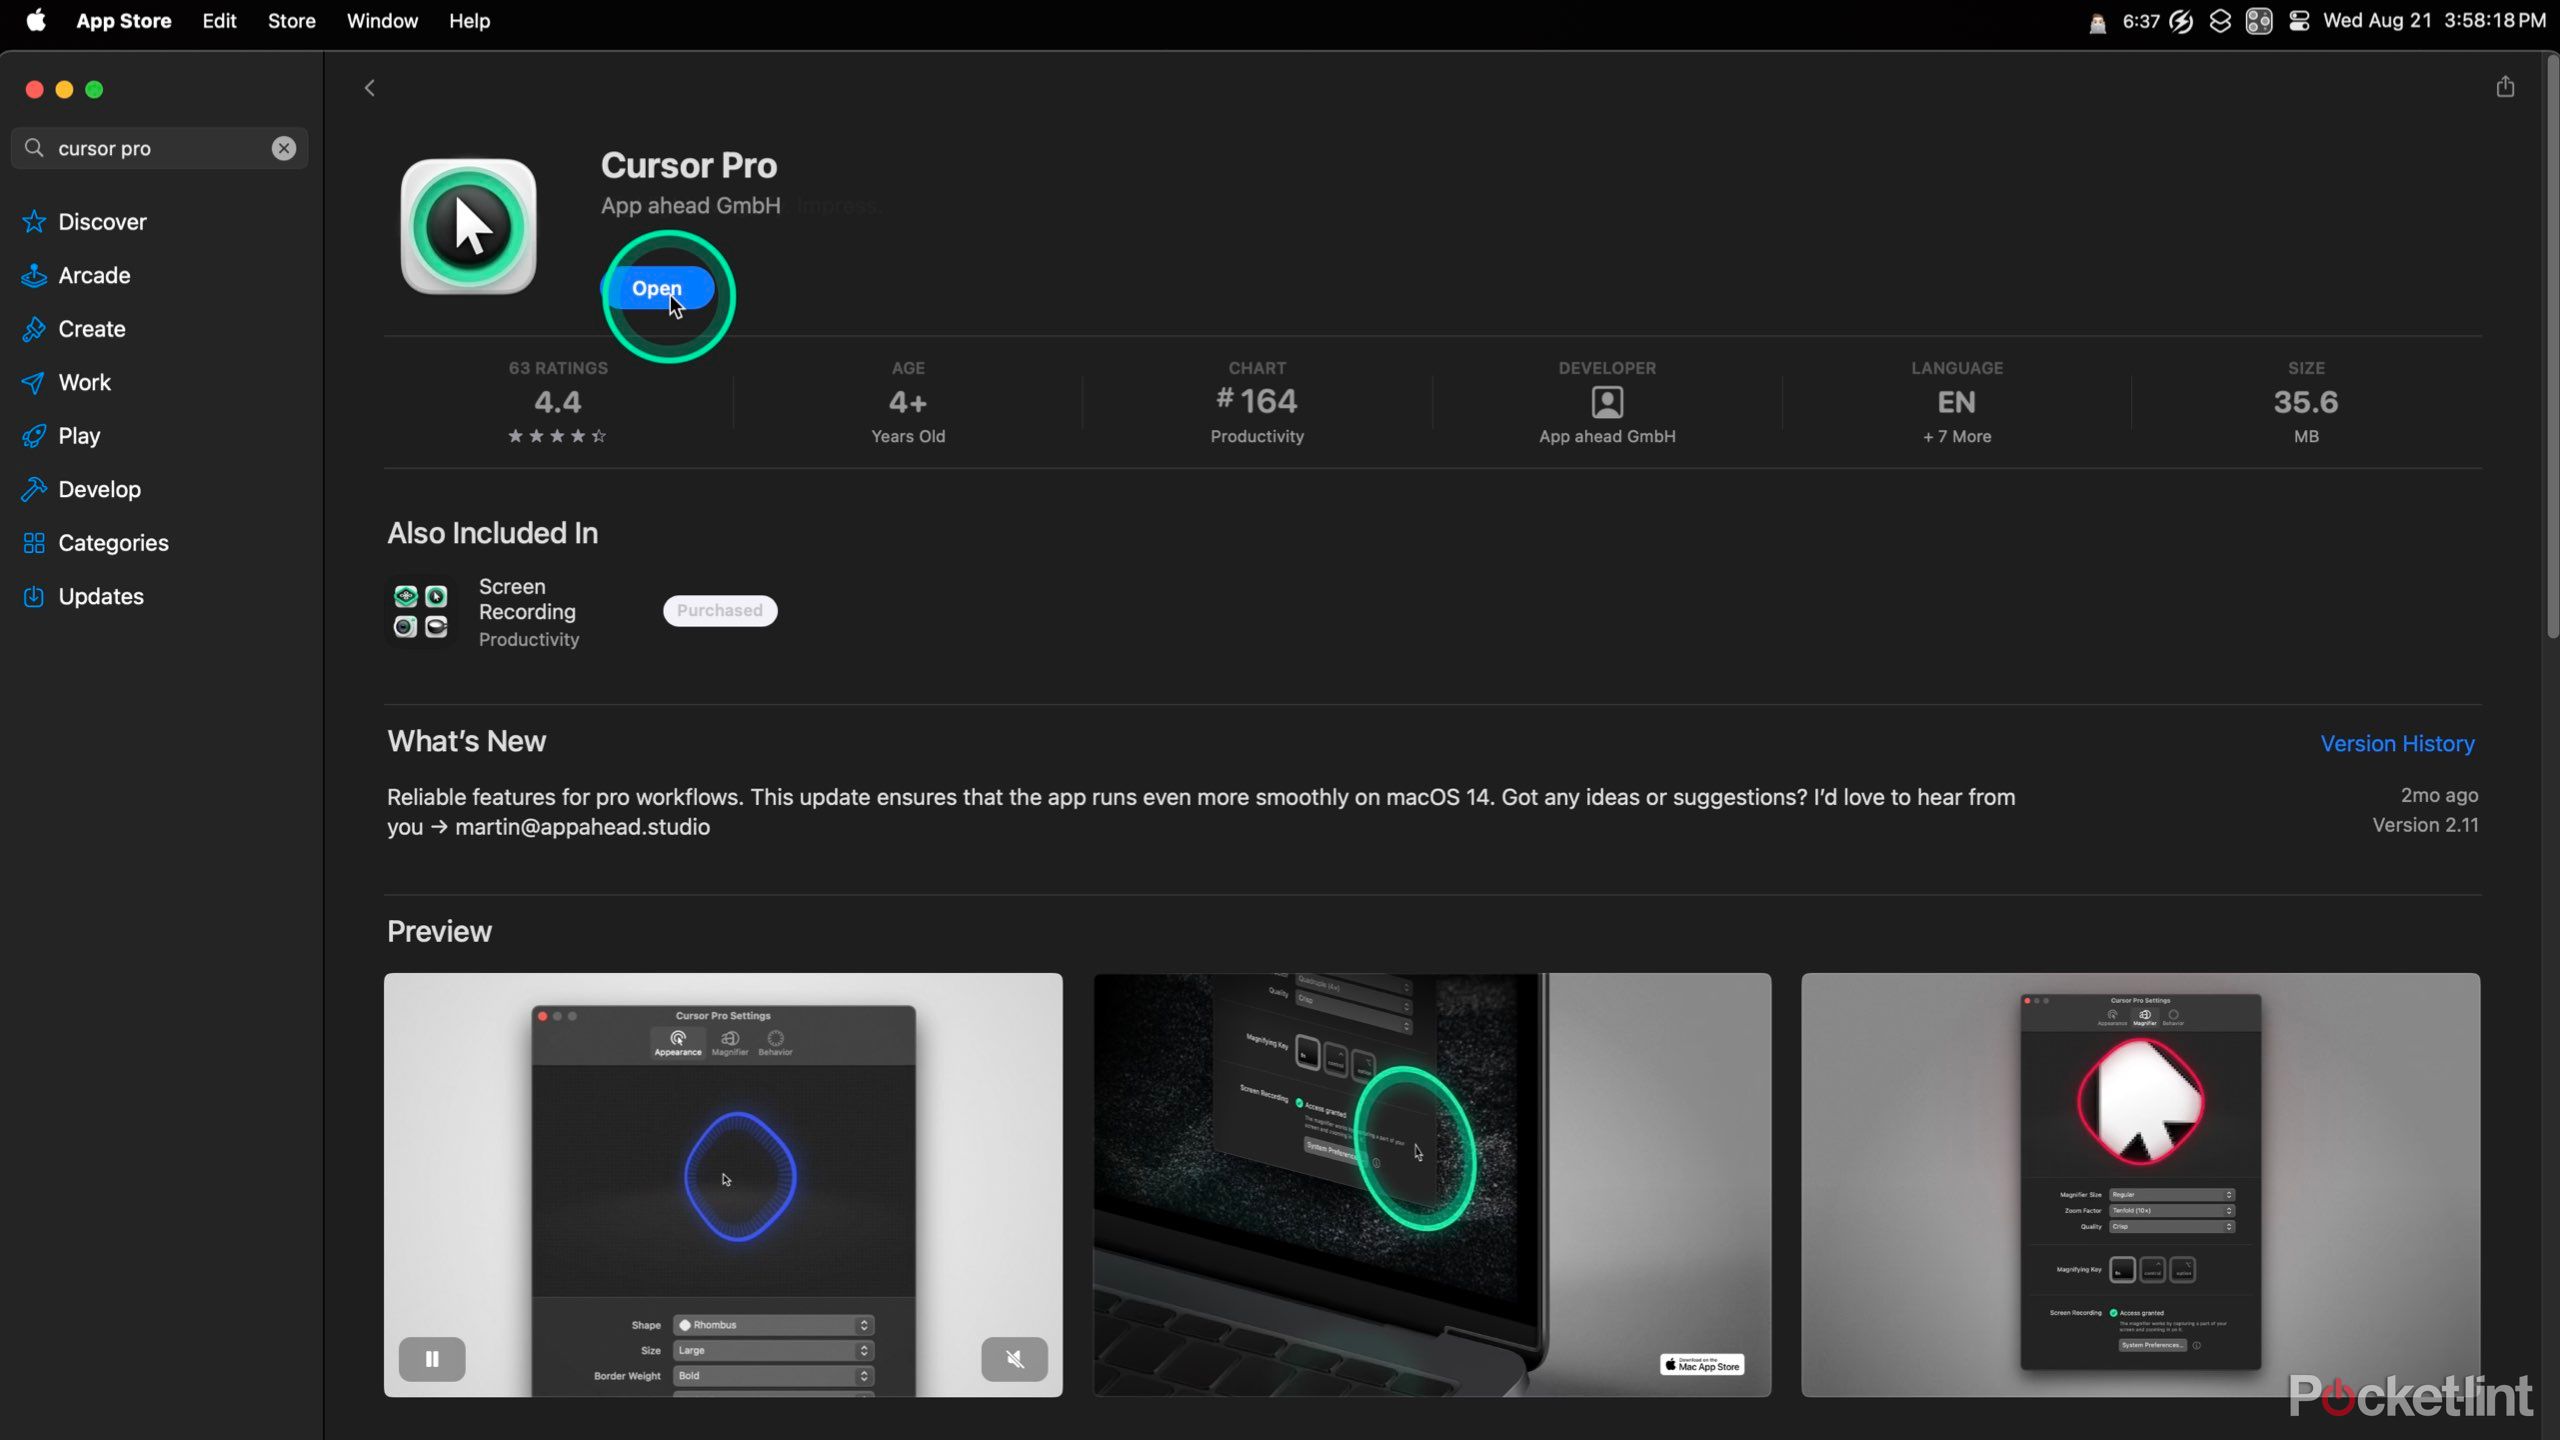Open the Develop section
The width and height of the screenshot is (2560, 1440).
pos(99,489)
